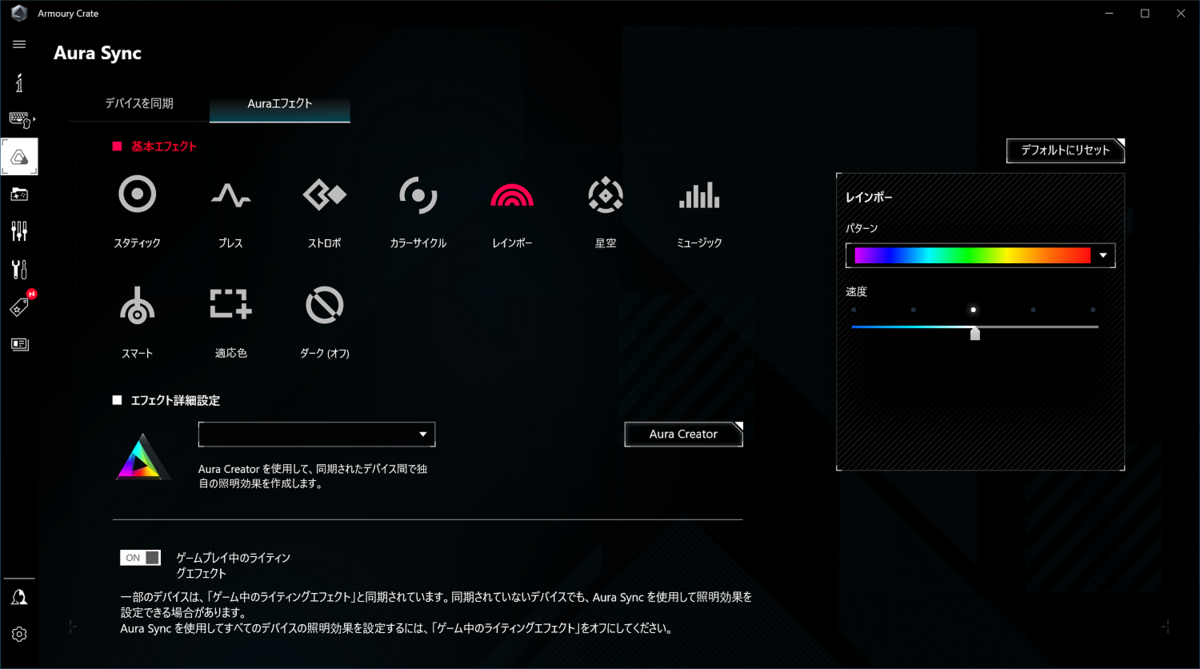
Task: Open the keyboard Devices icon in the sidebar
Action: click(x=20, y=120)
